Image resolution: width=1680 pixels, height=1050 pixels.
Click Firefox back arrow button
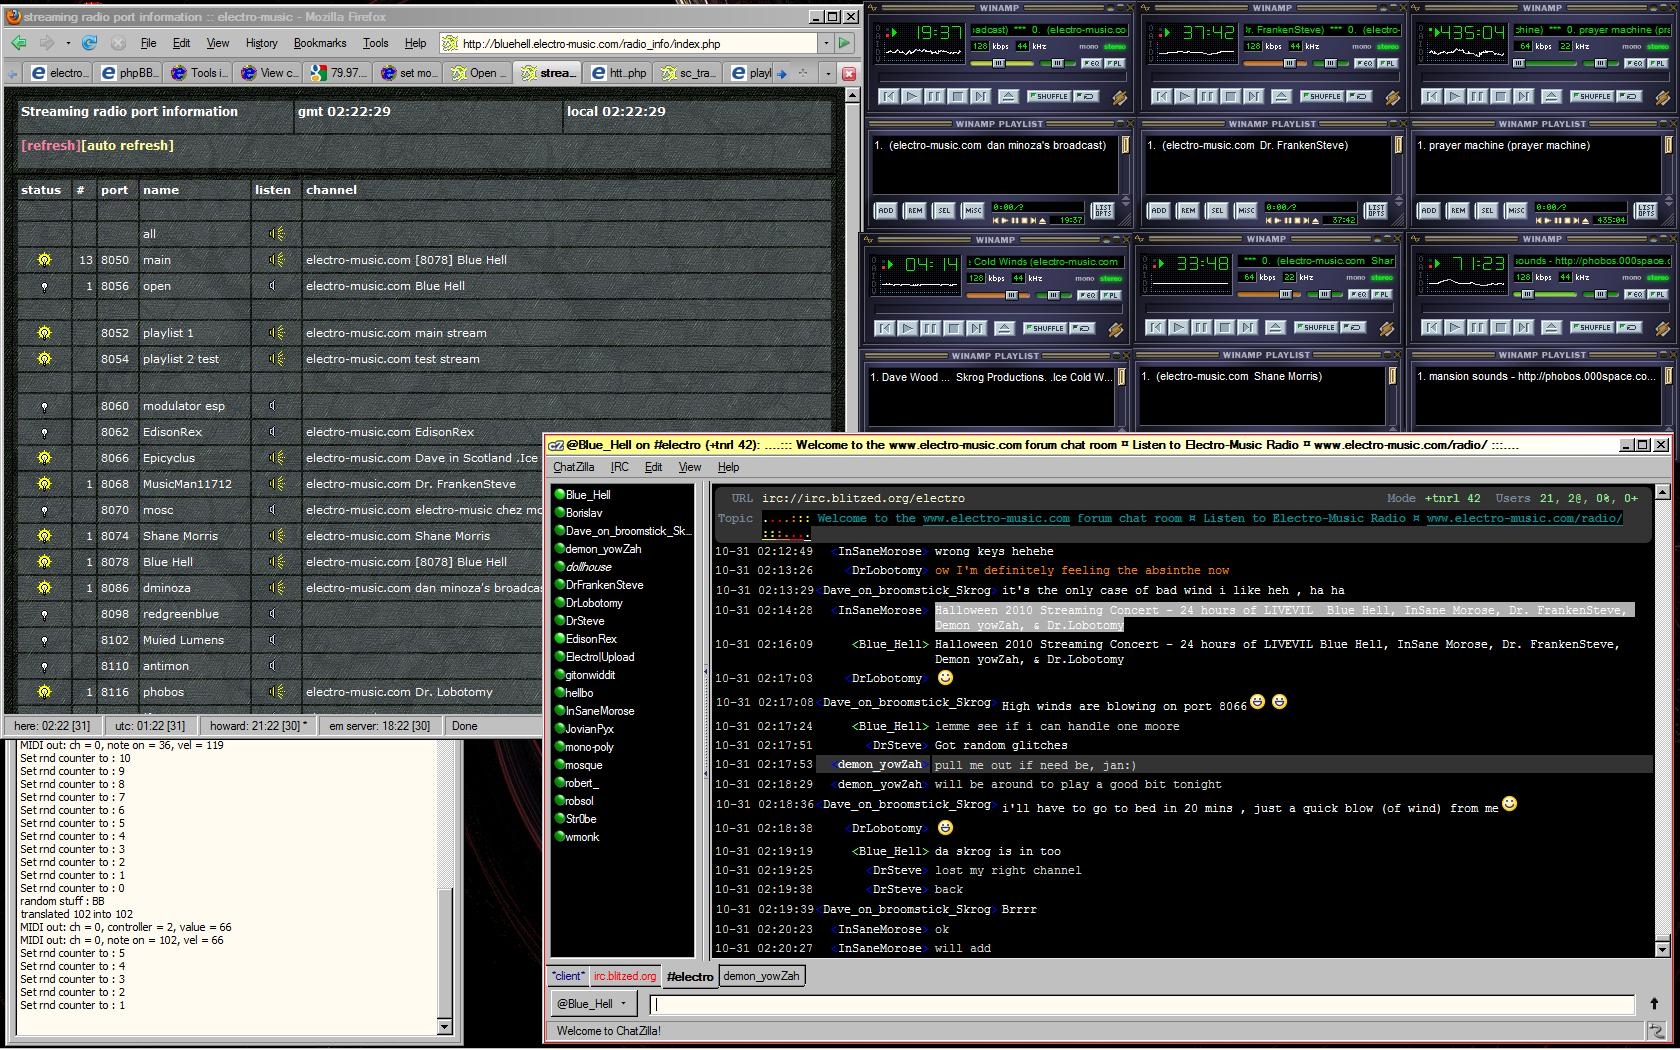pos(19,43)
